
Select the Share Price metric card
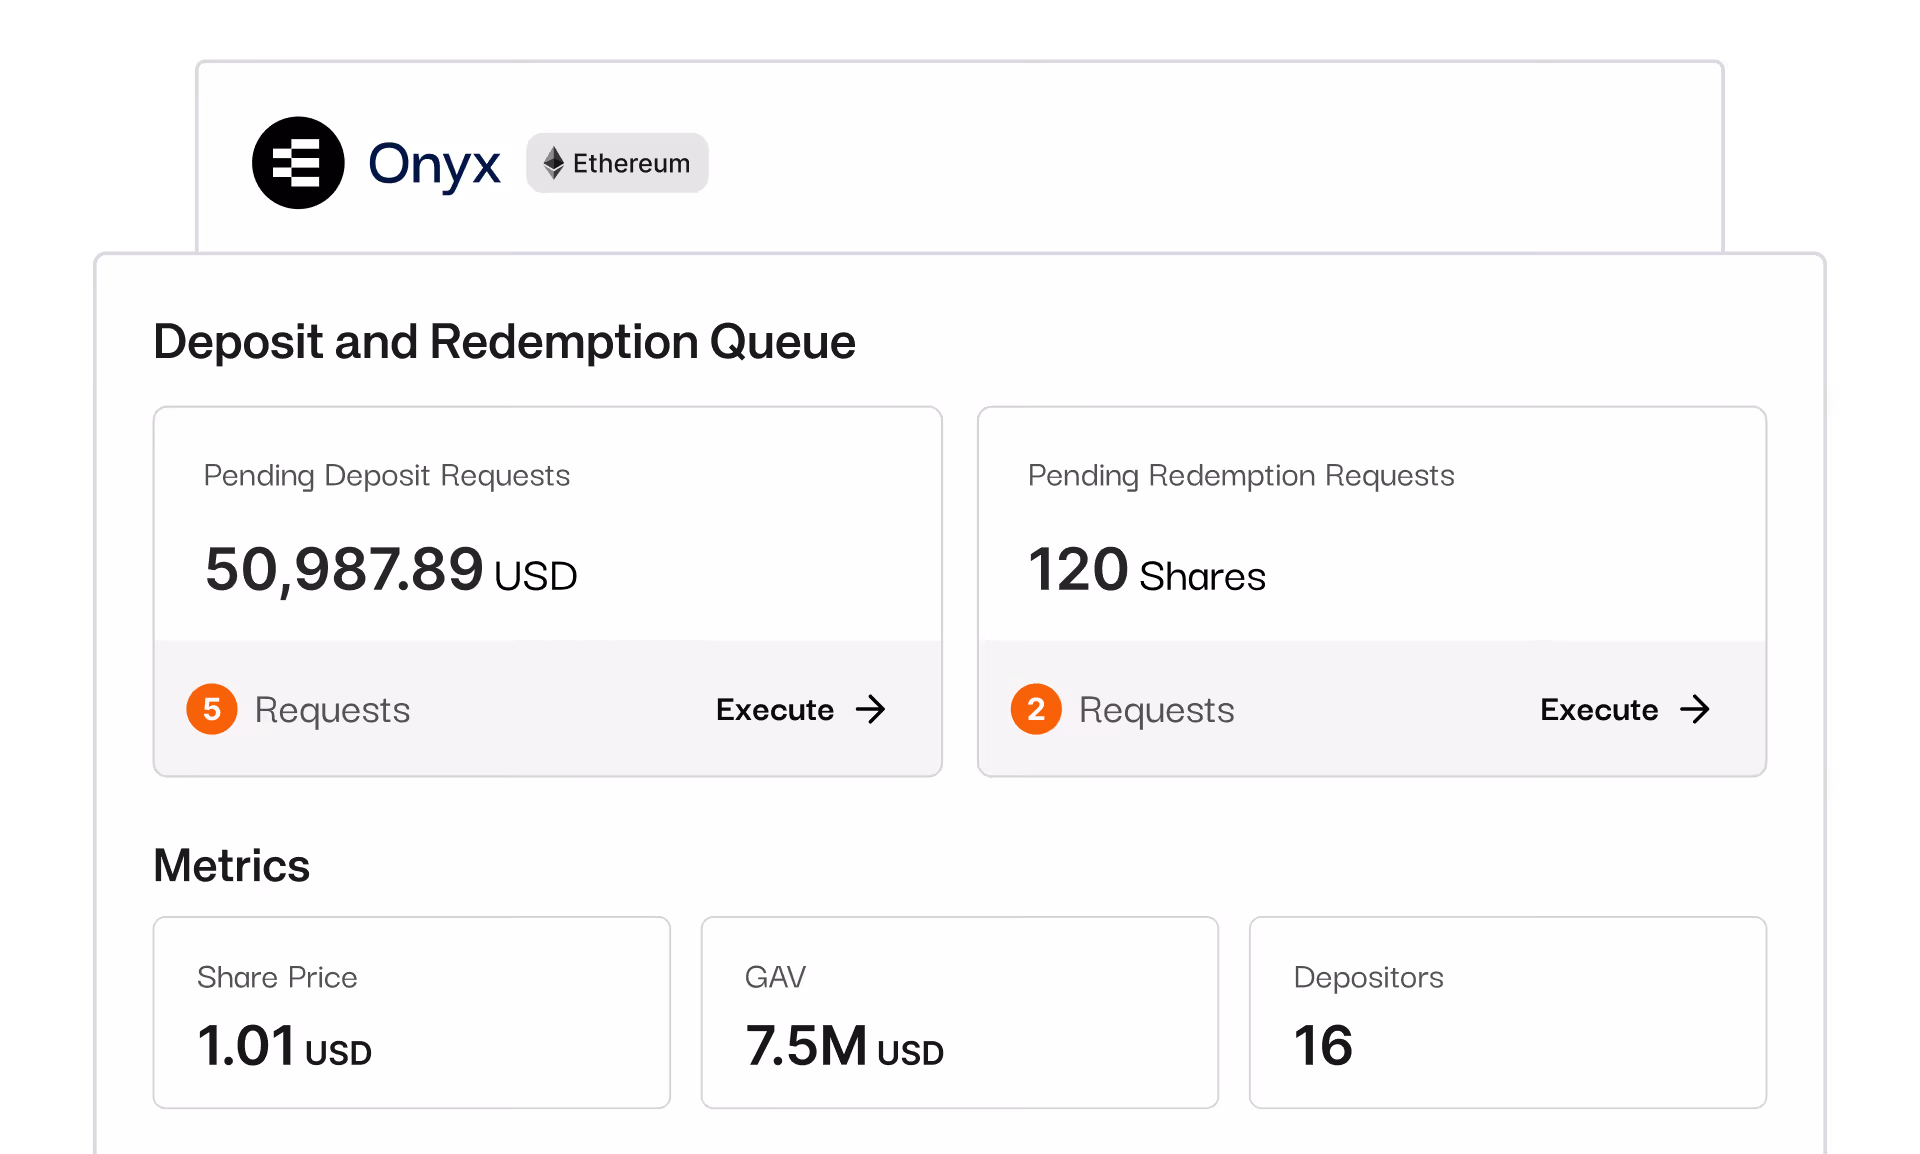[411, 1011]
